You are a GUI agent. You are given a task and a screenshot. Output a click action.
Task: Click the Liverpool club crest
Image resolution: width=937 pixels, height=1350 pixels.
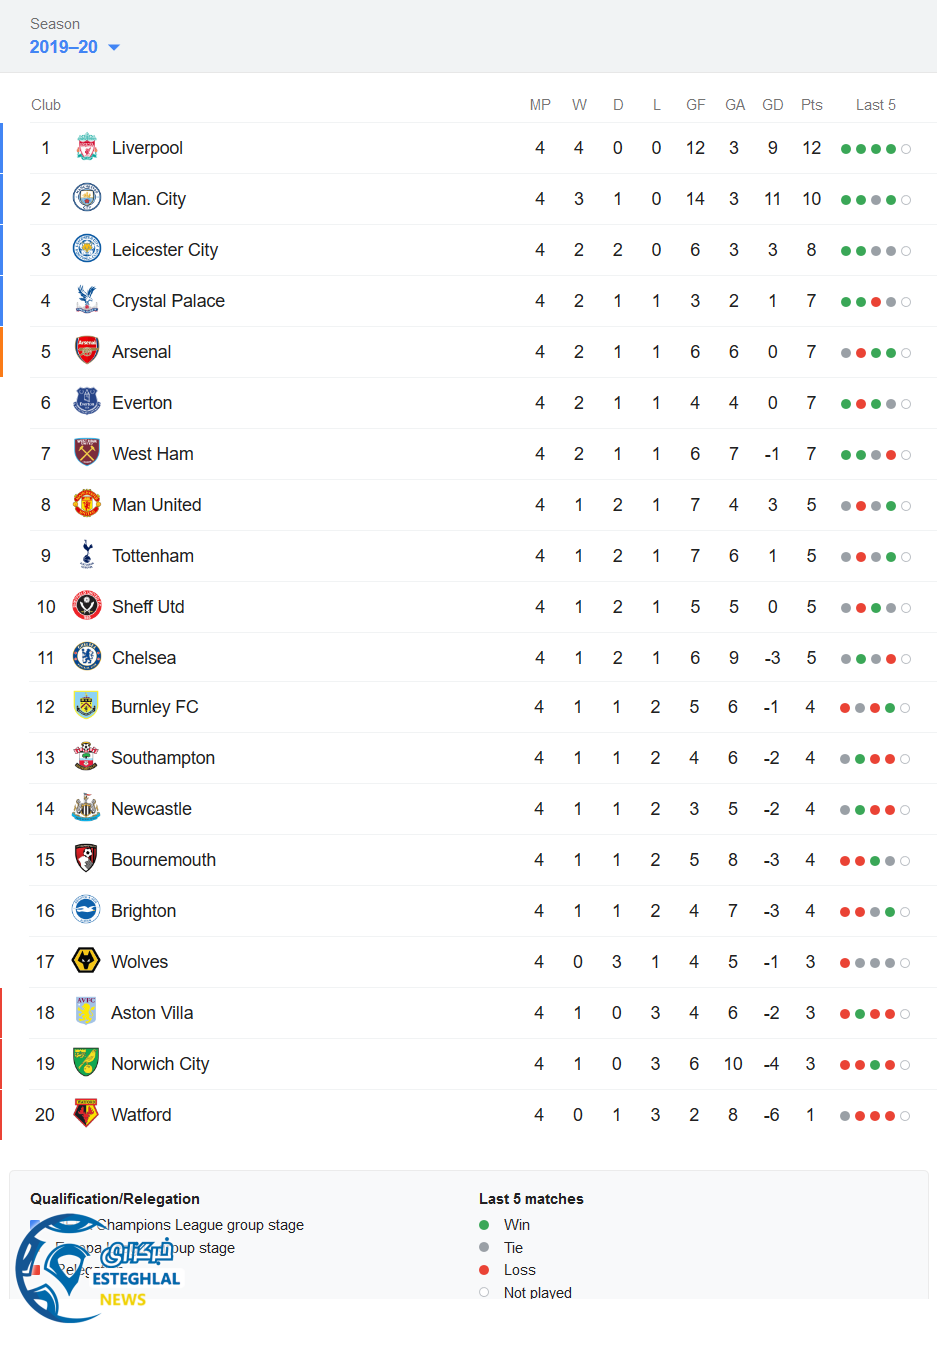(x=87, y=148)
